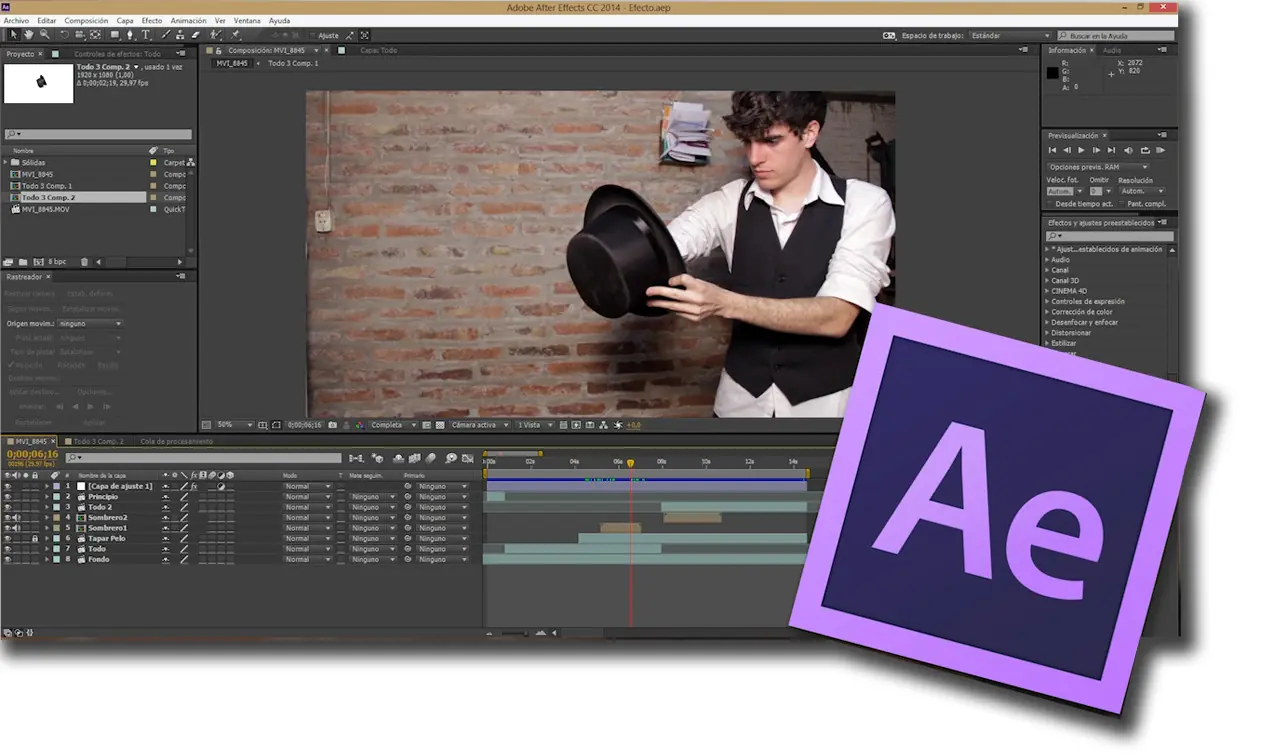Switch to the Audio panel tab
The image size is (1269, 756).
click(1112, 50)
